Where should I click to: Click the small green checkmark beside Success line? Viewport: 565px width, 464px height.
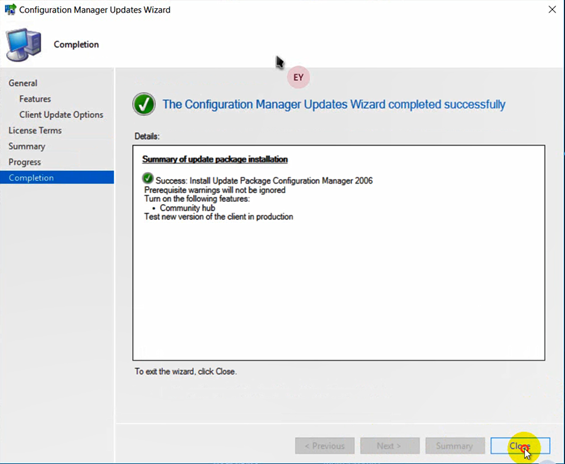[148, 178]
